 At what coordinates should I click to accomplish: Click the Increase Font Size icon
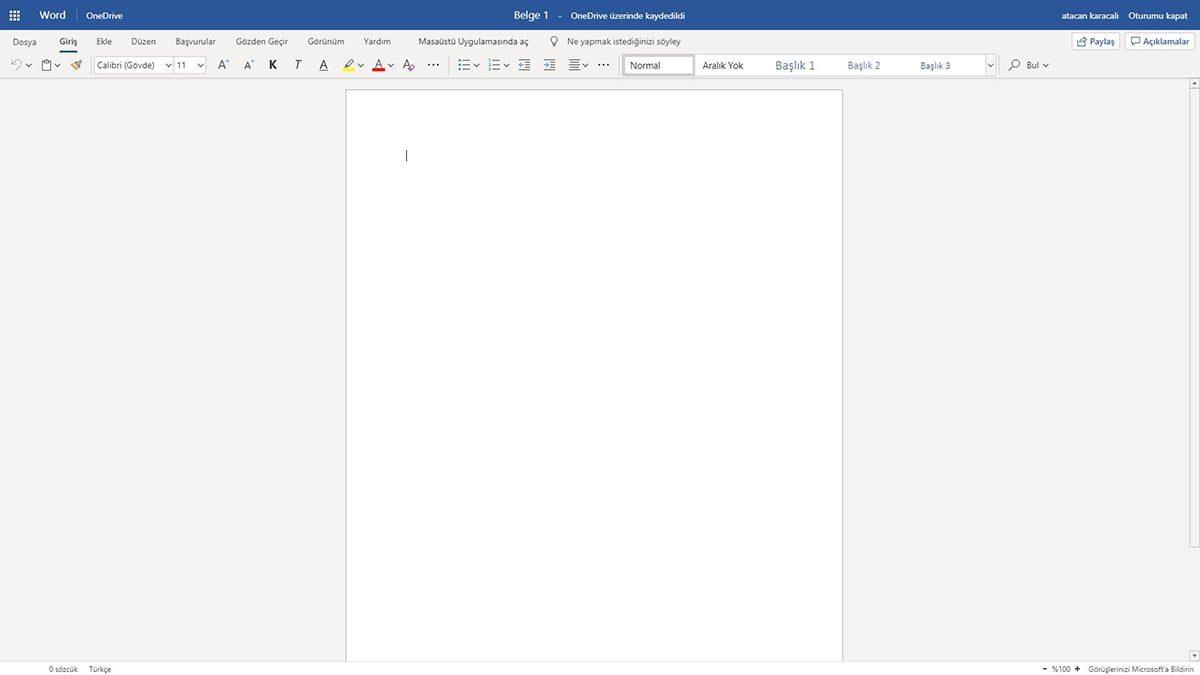tap(223, 64)
